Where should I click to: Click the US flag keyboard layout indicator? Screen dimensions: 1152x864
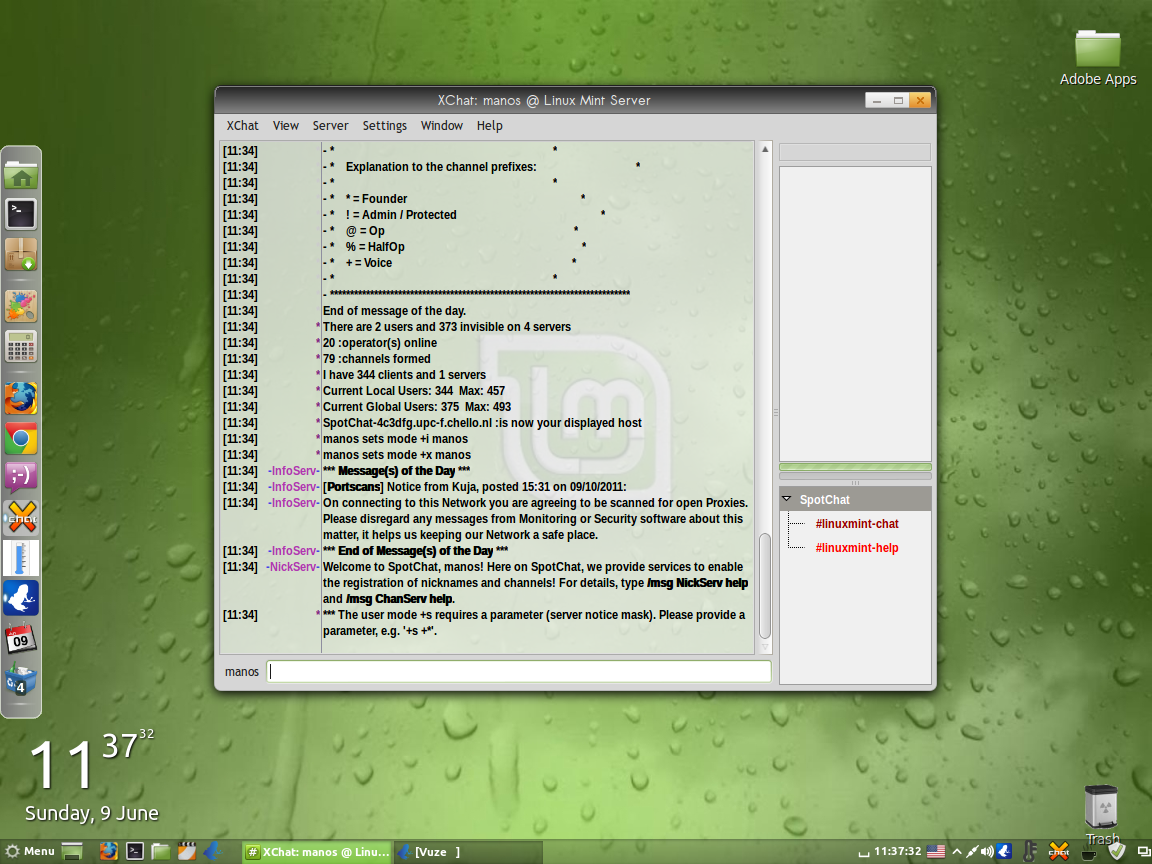[935, 852]
